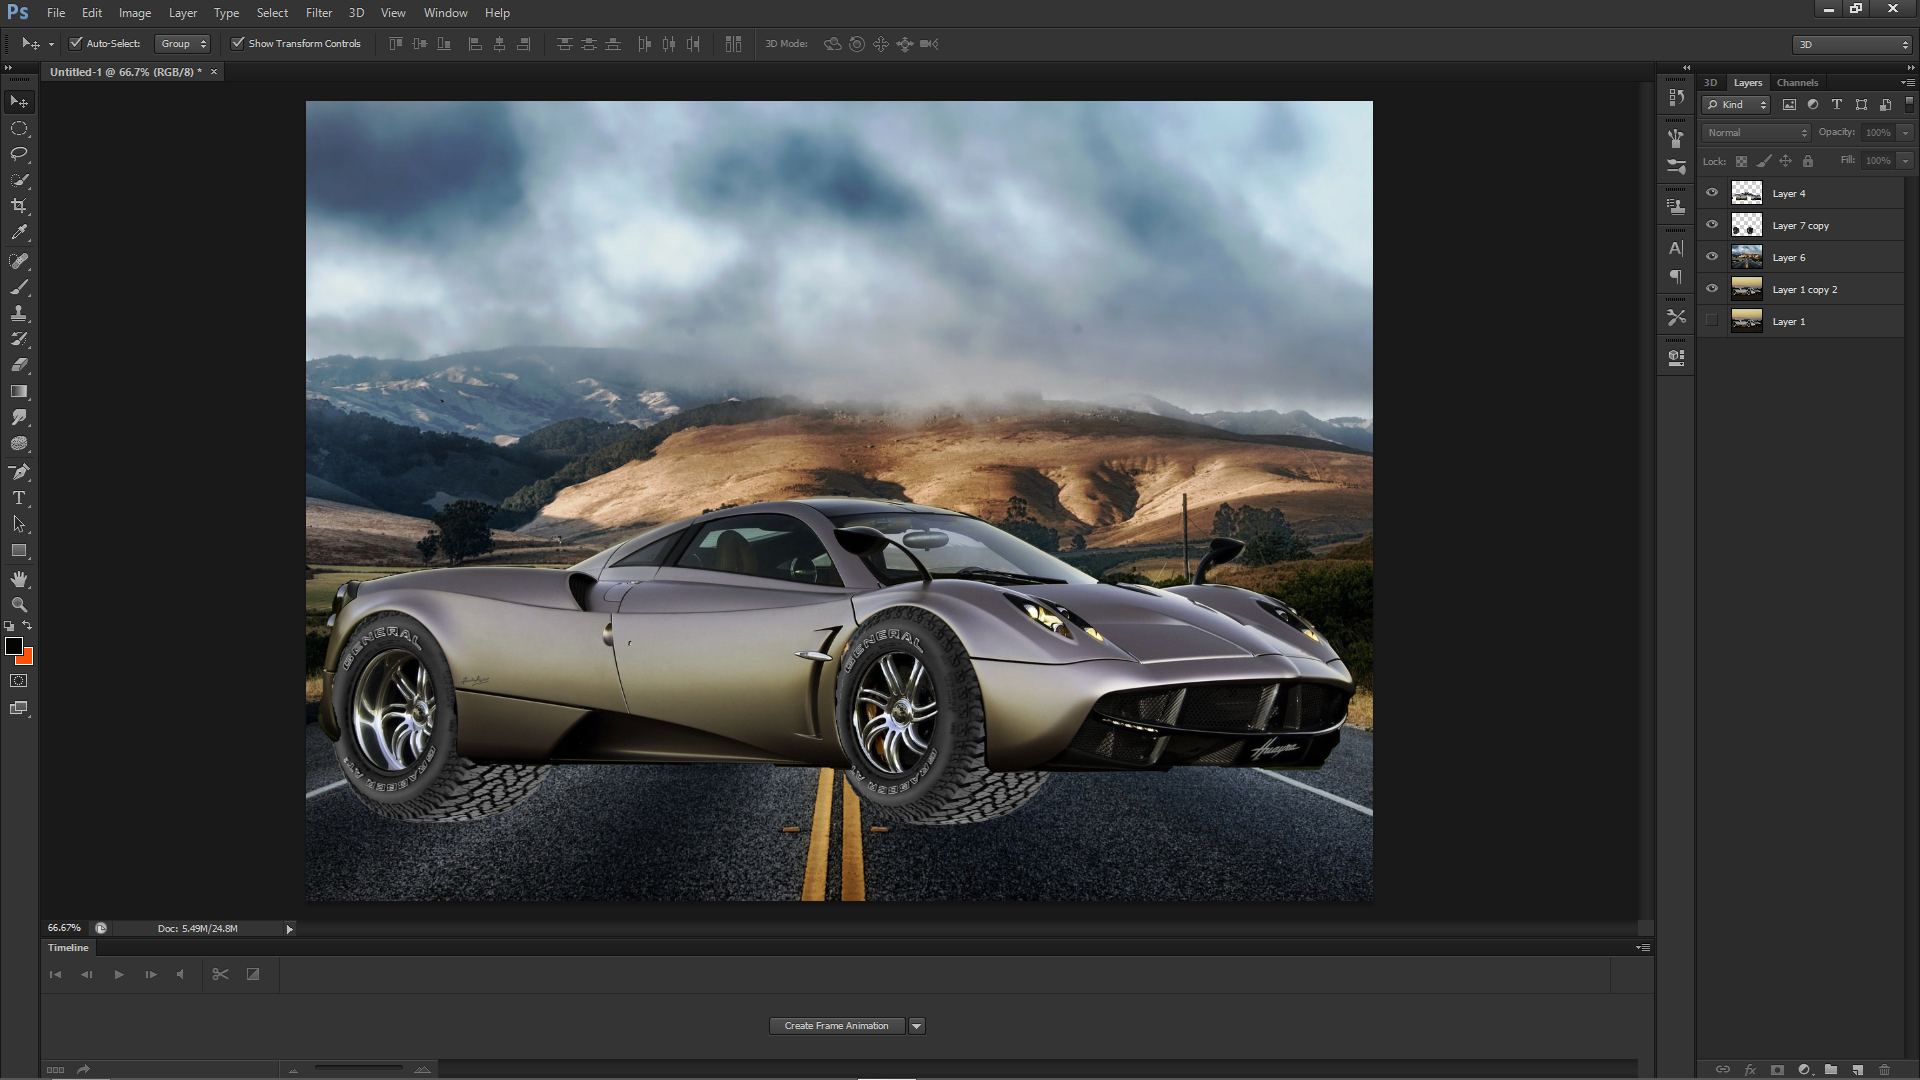This screenshot has height=1080, width=1920.
Task: Open Fill slider dropdown arrow
Action: [x=1905, y=160]
